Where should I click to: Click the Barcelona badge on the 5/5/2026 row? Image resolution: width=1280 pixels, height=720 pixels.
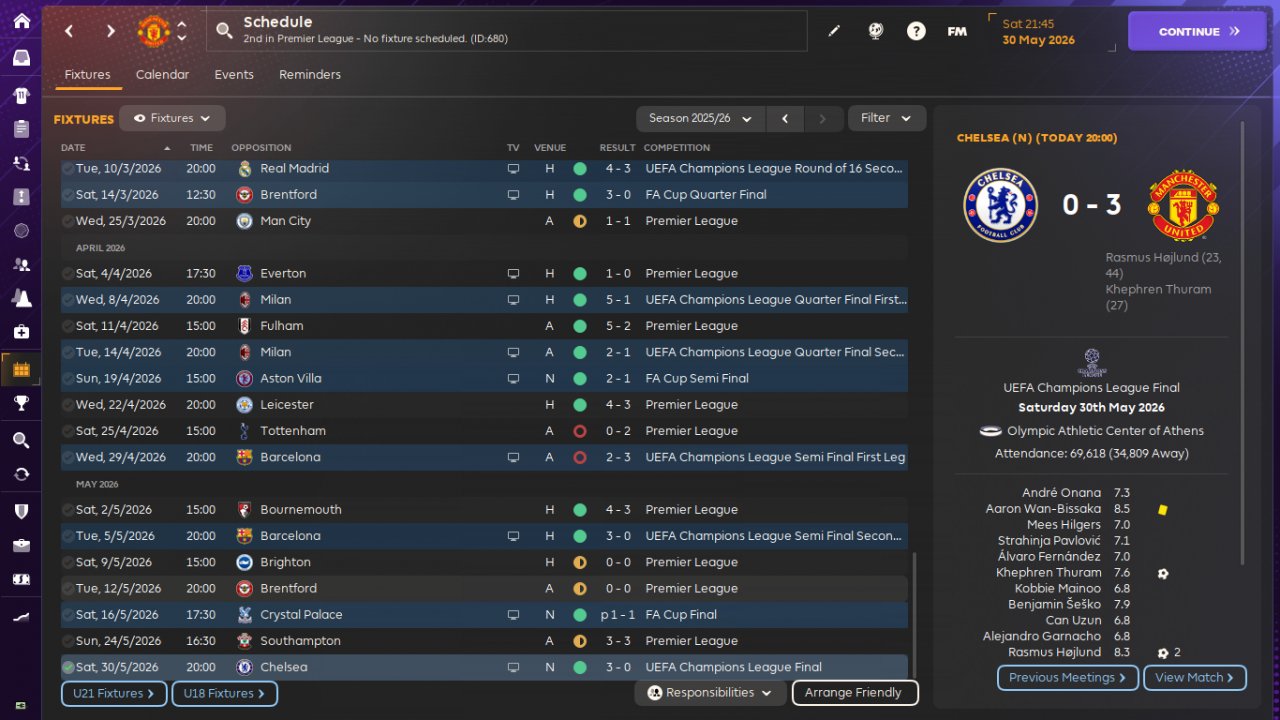[245, 536]
